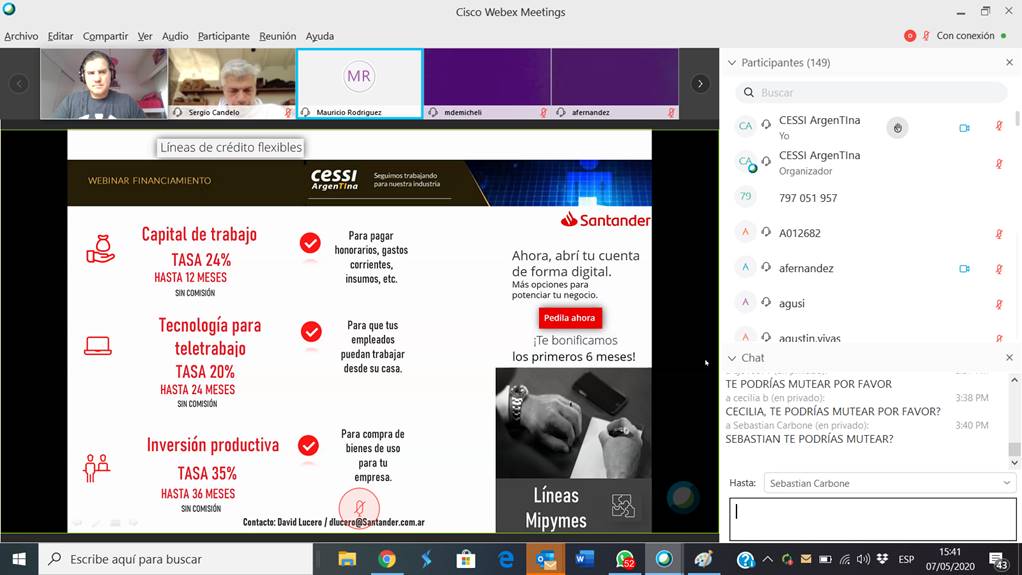Click the 79 avatar for 797 051 957
Viewport: 1022px width, 575px height.
(x=745, y=196)
